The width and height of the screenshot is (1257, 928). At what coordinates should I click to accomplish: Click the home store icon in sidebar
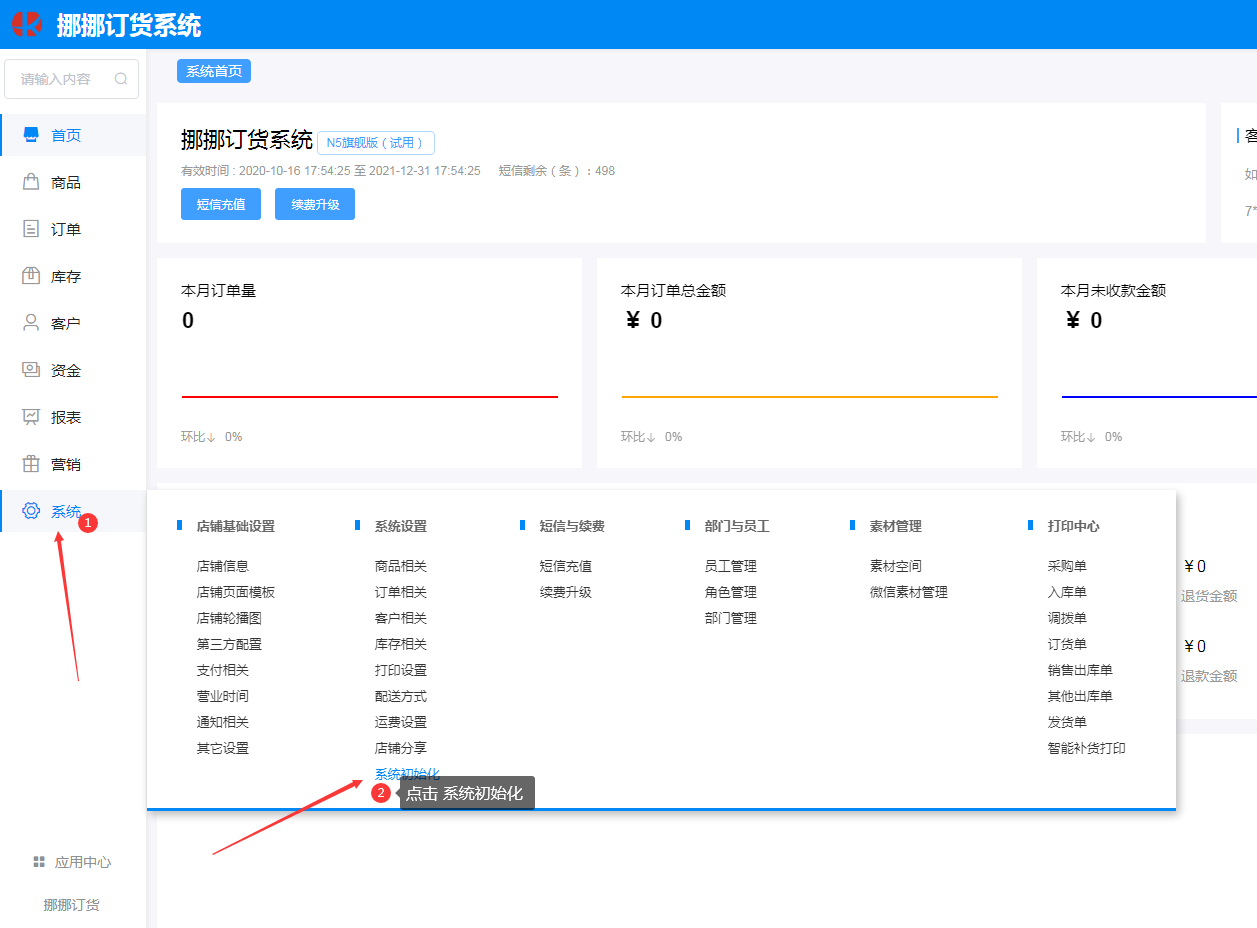tap(31, 135)
